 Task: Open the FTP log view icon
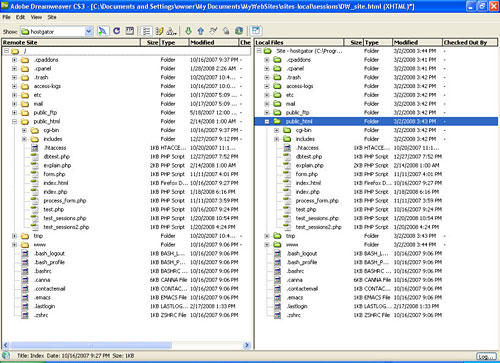130,31
